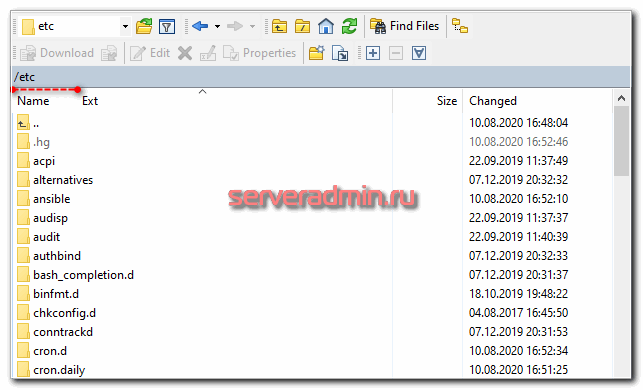Click the select files plus icon
The height and width of the screenshot is (390, 643).
click(x=373, y=53)
